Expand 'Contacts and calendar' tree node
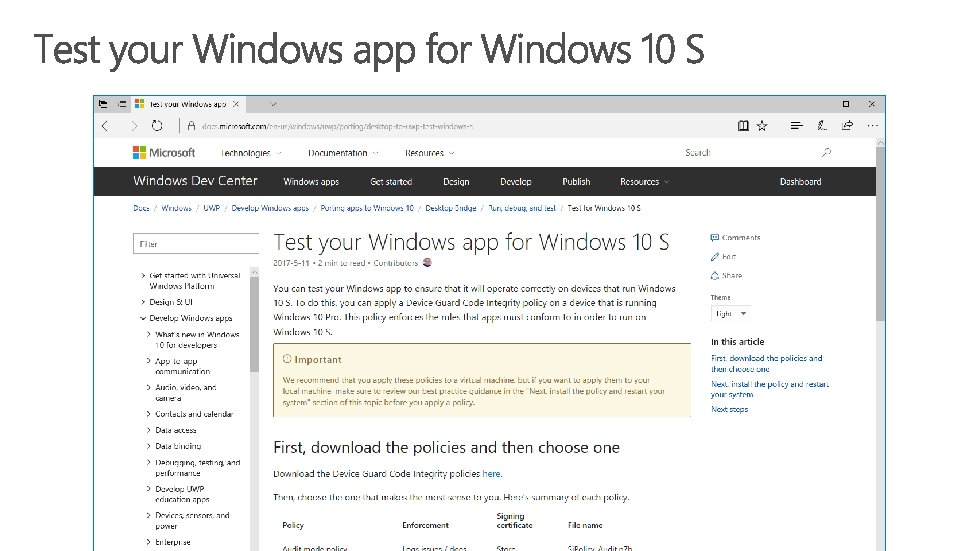This screenshot has width=979, height=551. (149, 414)
